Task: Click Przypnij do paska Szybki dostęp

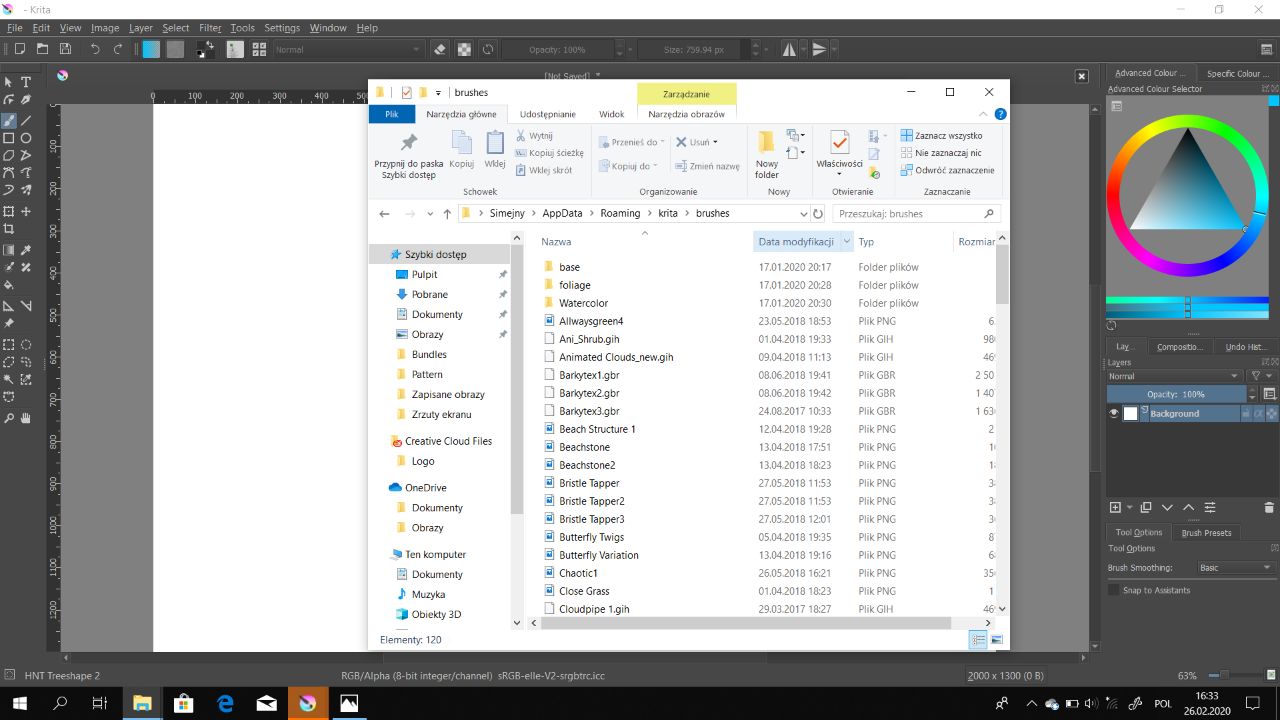Action: pos(409,156)
